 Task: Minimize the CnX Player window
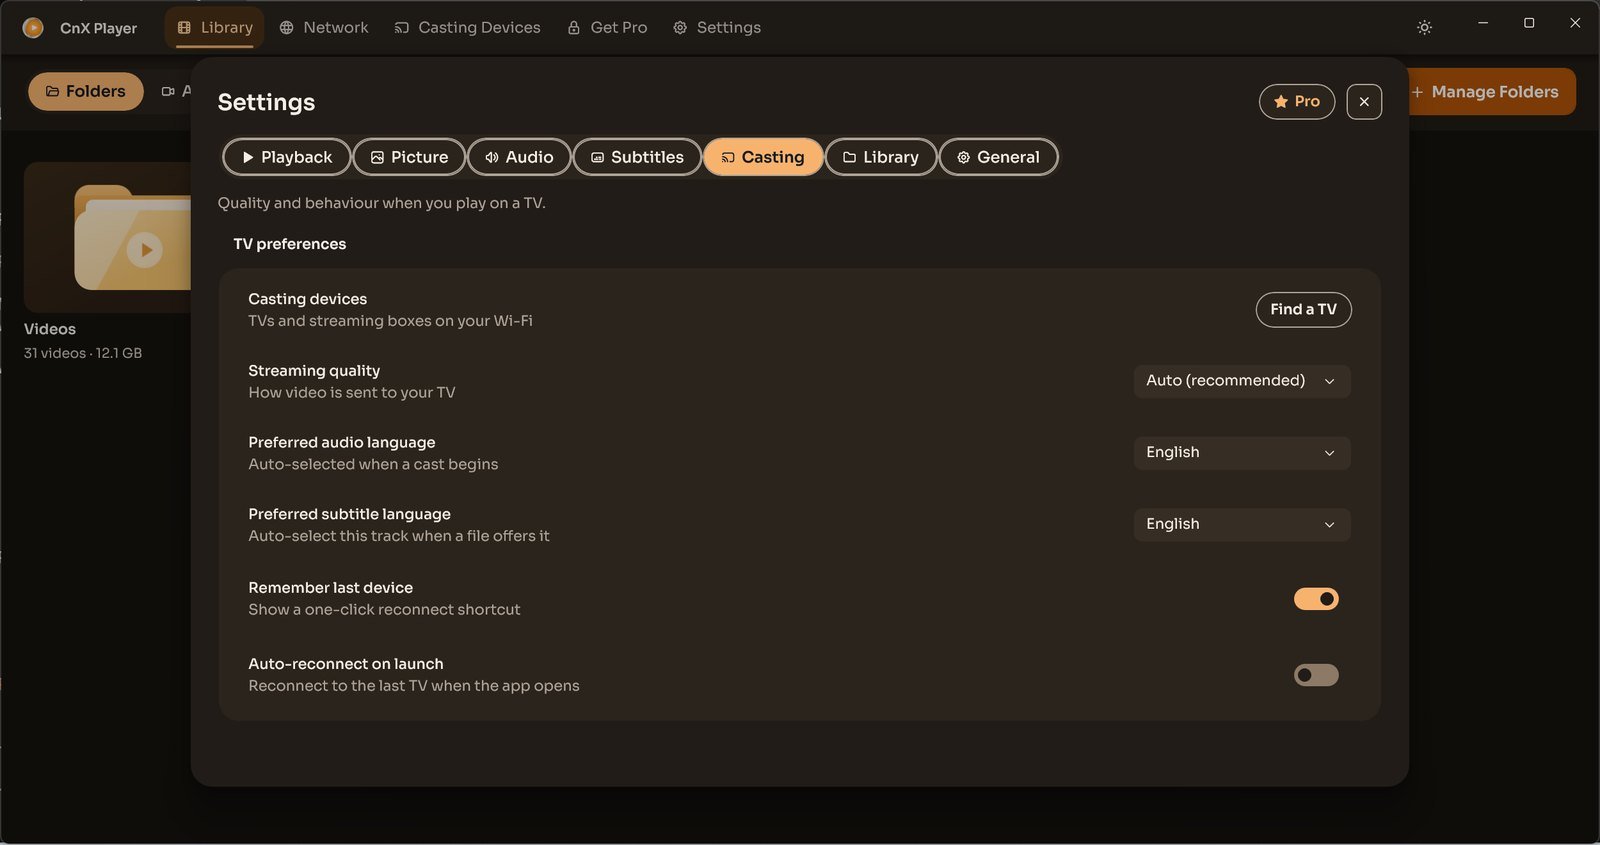1483,22
